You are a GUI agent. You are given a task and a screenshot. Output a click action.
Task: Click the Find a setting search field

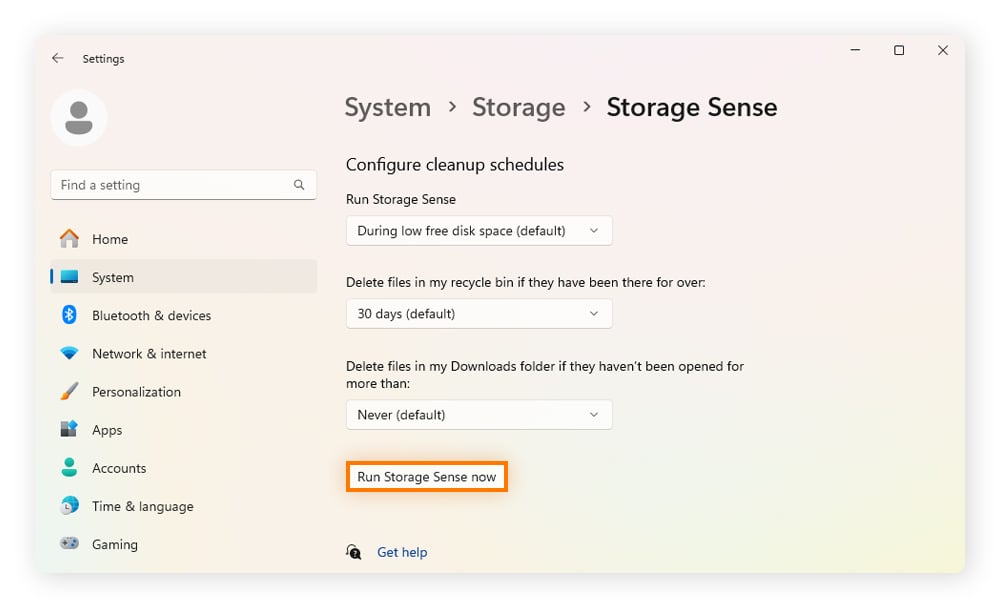(x=172, y=185)
